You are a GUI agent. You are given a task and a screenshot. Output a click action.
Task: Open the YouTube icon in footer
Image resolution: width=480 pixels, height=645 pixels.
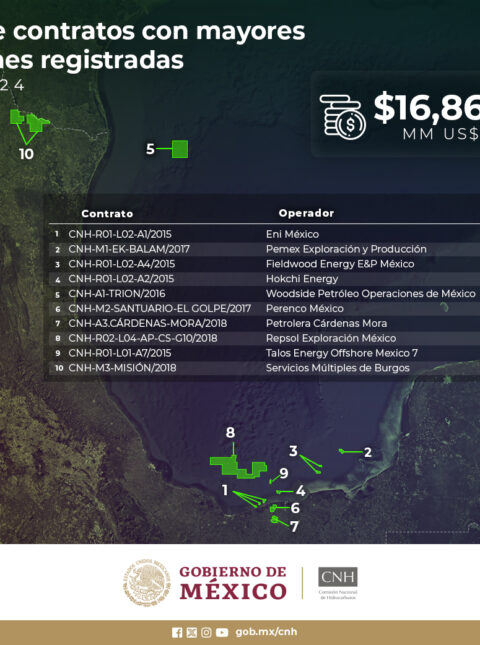(222, 632)
